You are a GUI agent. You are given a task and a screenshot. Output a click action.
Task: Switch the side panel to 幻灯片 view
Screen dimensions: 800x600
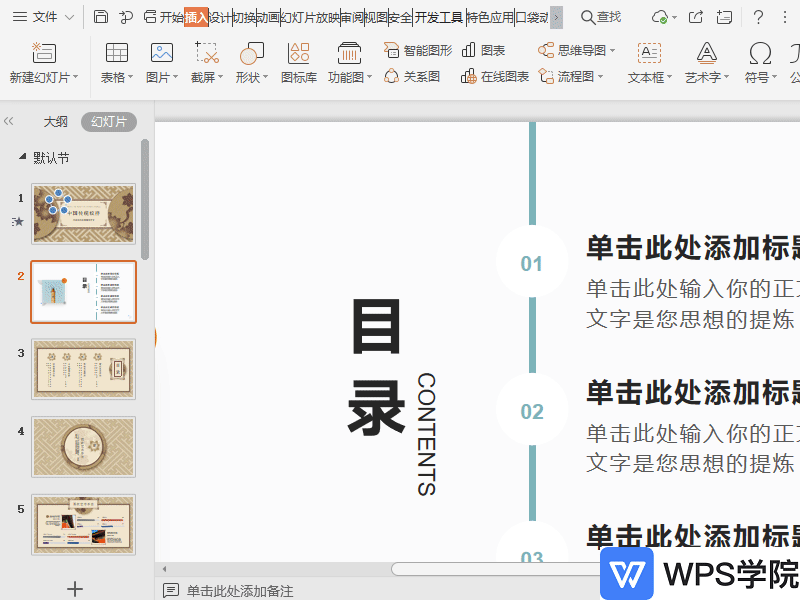(x=109, y=122)
